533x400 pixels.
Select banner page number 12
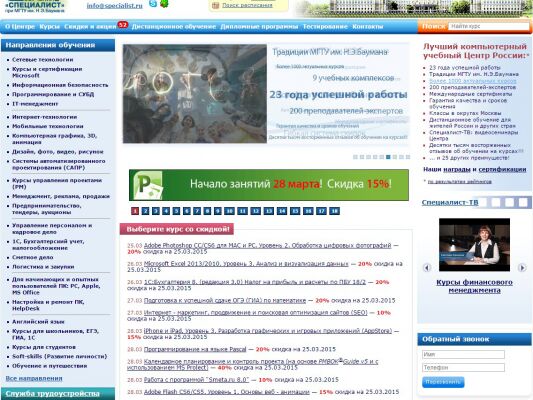pyautogui.click(x=256, y=211)
